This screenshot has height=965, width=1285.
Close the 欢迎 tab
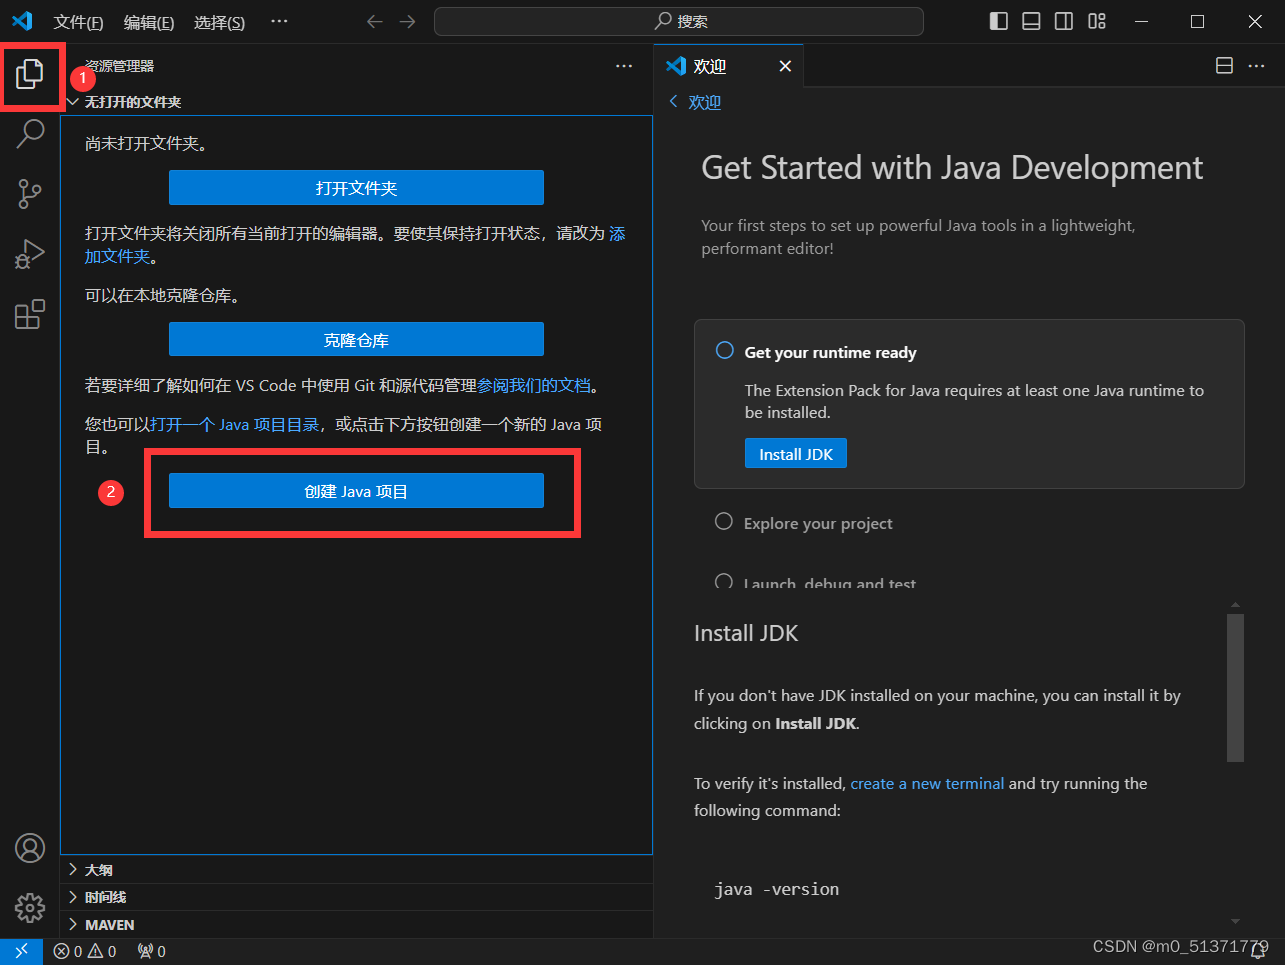click(785, 66)
